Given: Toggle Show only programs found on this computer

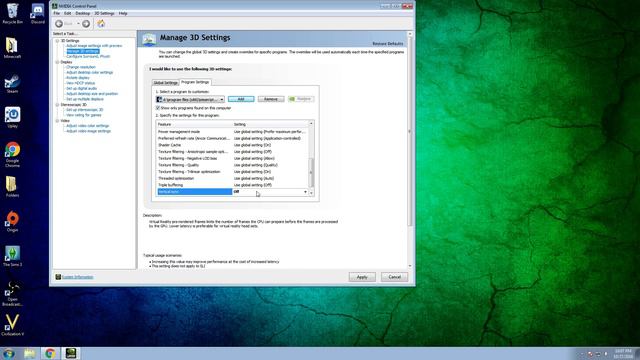Looking at the screenshot, I should coord(158,108).
